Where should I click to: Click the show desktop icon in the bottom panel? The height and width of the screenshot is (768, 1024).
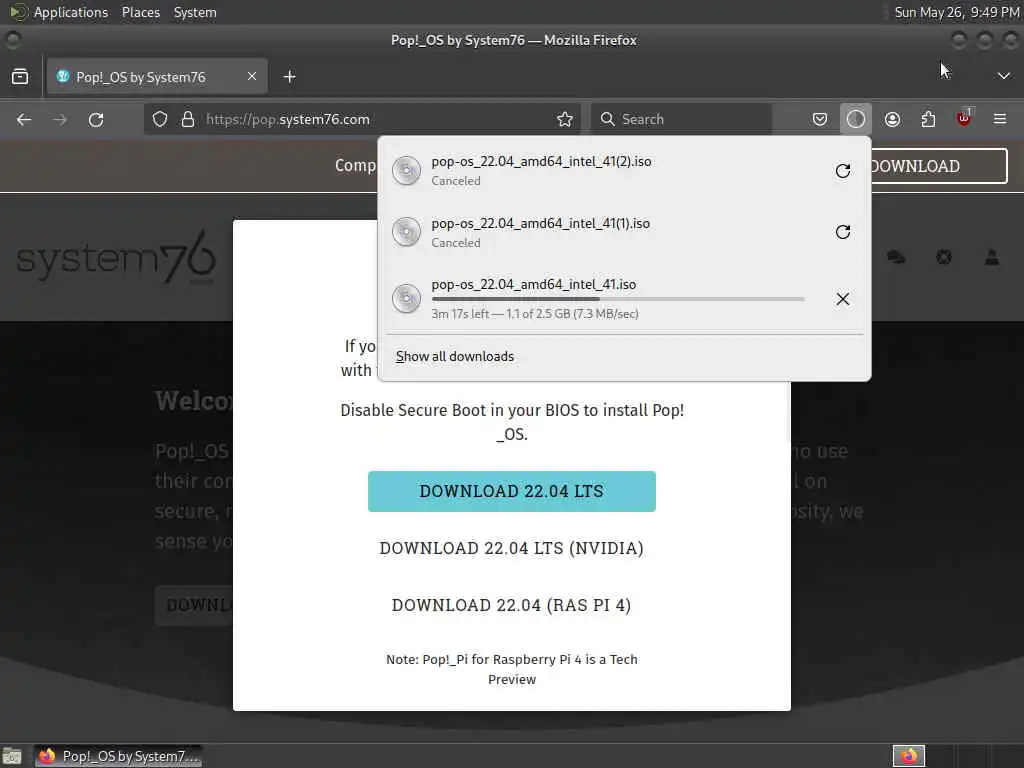[12, 756]
